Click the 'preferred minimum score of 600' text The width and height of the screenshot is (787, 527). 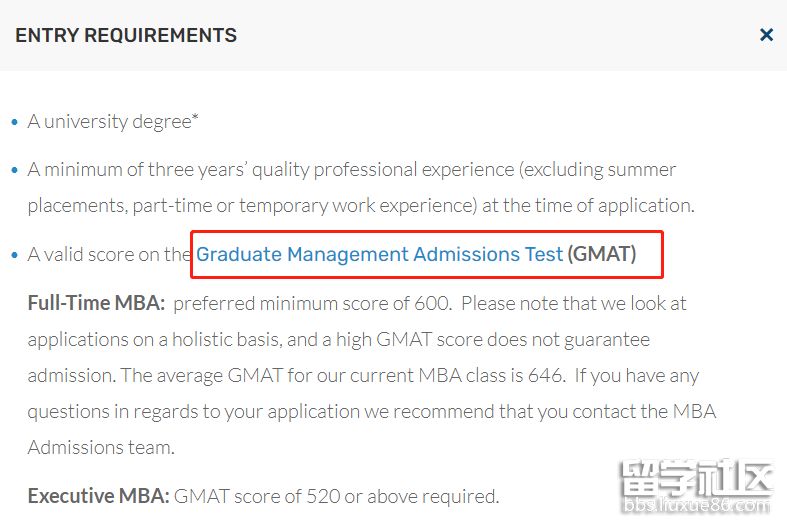[x=313, y=303]
